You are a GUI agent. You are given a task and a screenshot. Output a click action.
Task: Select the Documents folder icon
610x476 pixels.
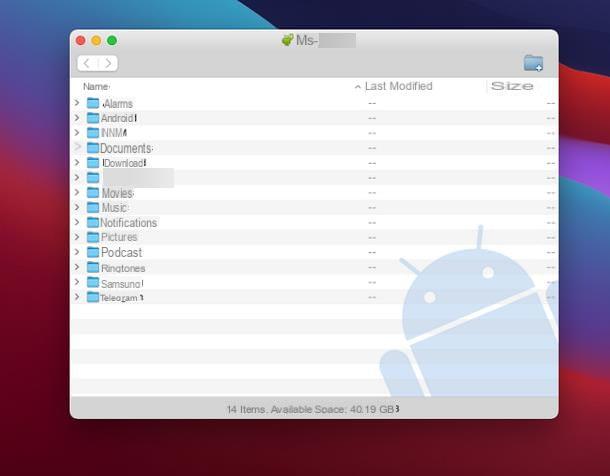pos(93,148)
